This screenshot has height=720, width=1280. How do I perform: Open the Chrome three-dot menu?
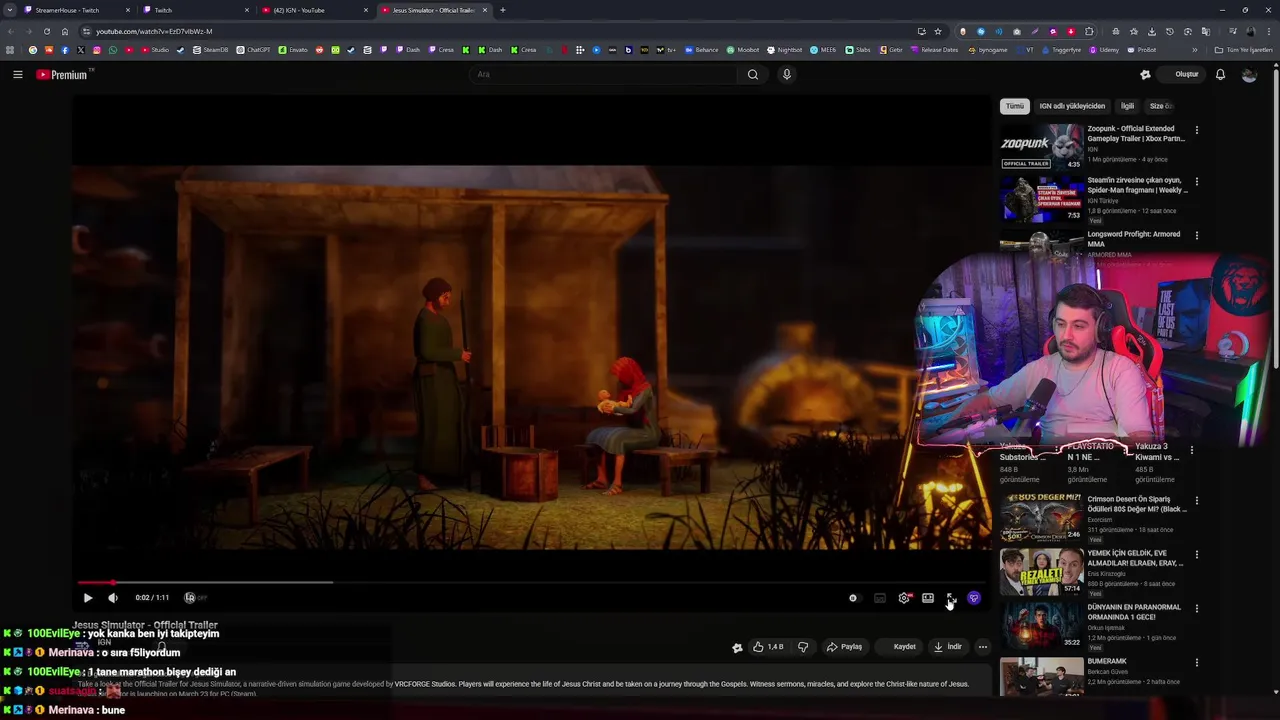click(x=1268, y=31)
